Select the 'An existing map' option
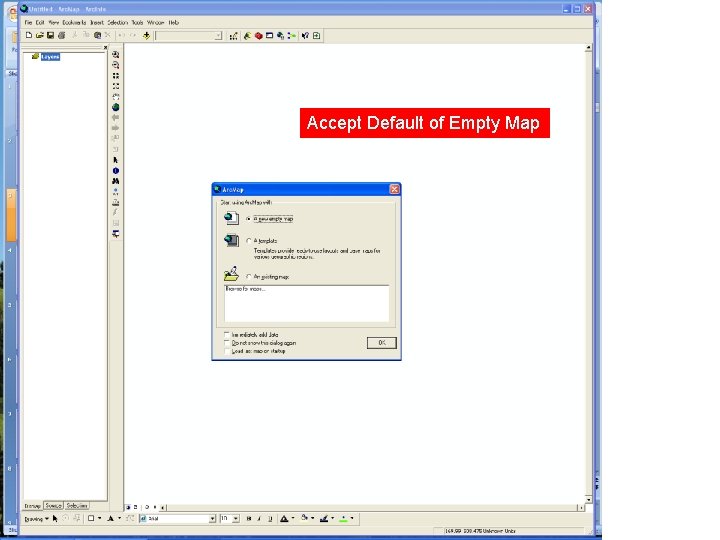Screen dimensions: 720x540 click(x=248, y=277)
